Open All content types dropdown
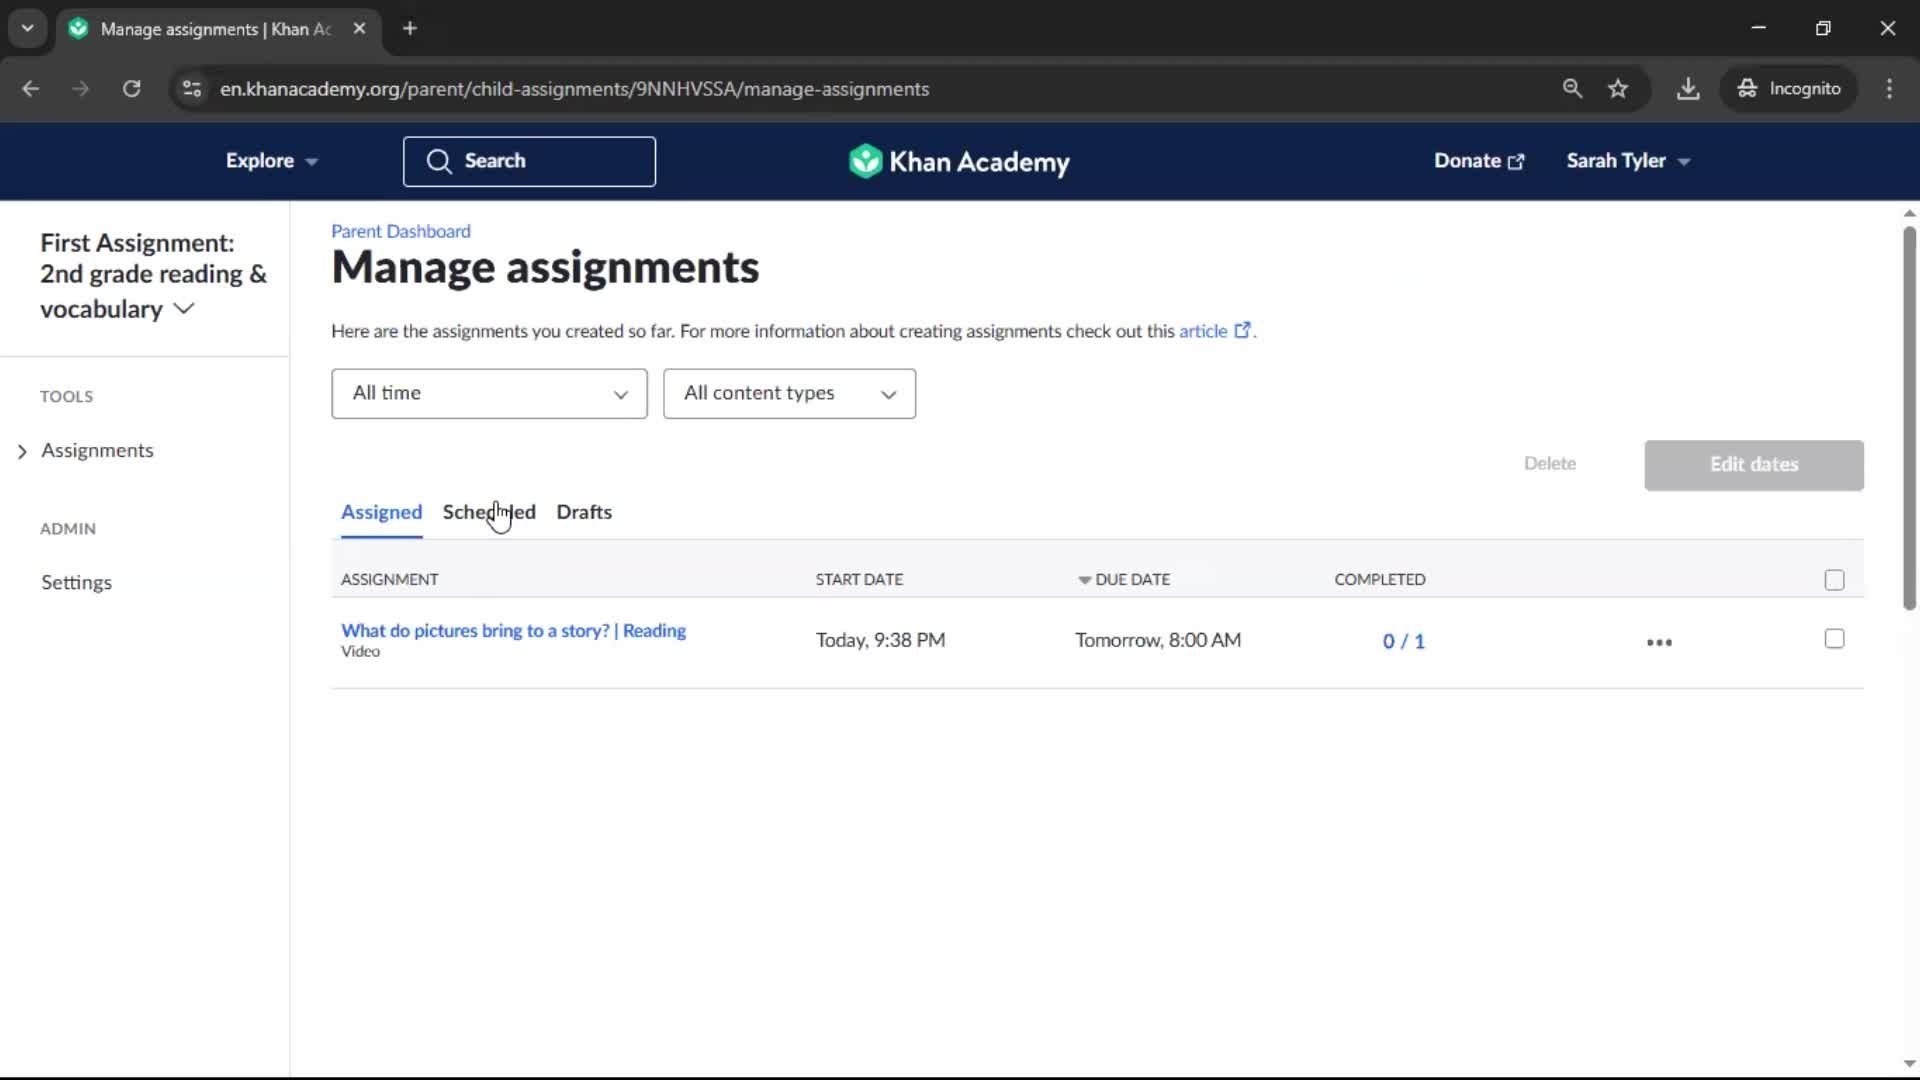1920x1080 pixels. tap(789, 394)
